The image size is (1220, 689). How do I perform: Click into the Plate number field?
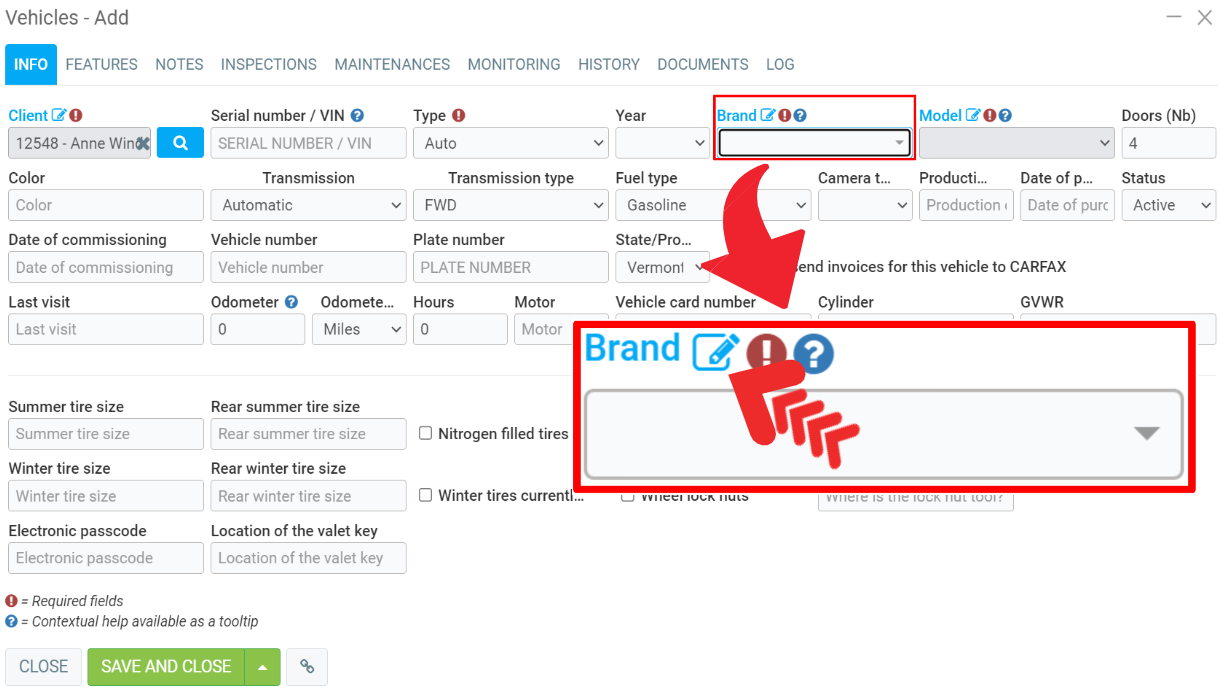pos(510,267)
